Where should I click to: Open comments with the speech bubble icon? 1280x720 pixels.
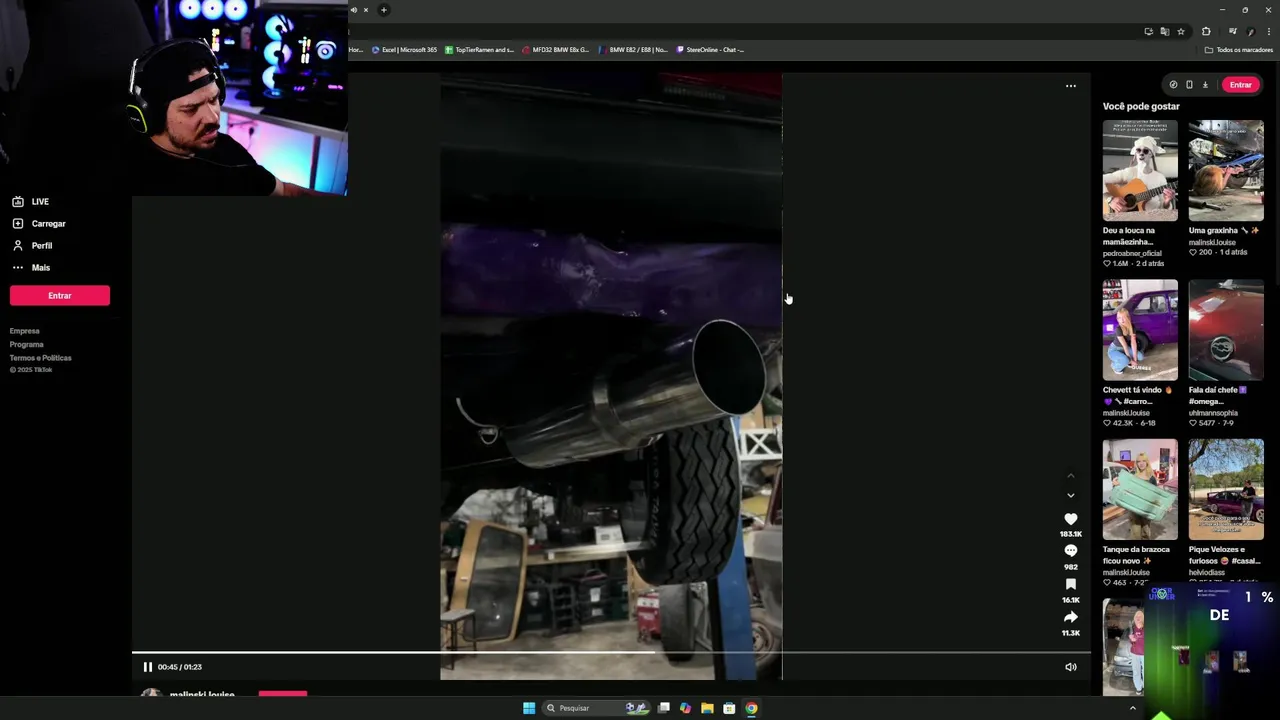pyautogui.click(x=1070, y=551)
